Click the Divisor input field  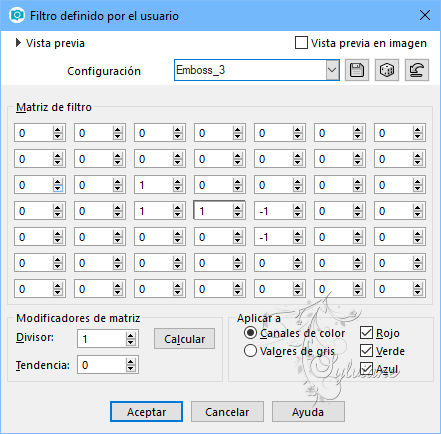pyautogui.click(x=102, y=339)
